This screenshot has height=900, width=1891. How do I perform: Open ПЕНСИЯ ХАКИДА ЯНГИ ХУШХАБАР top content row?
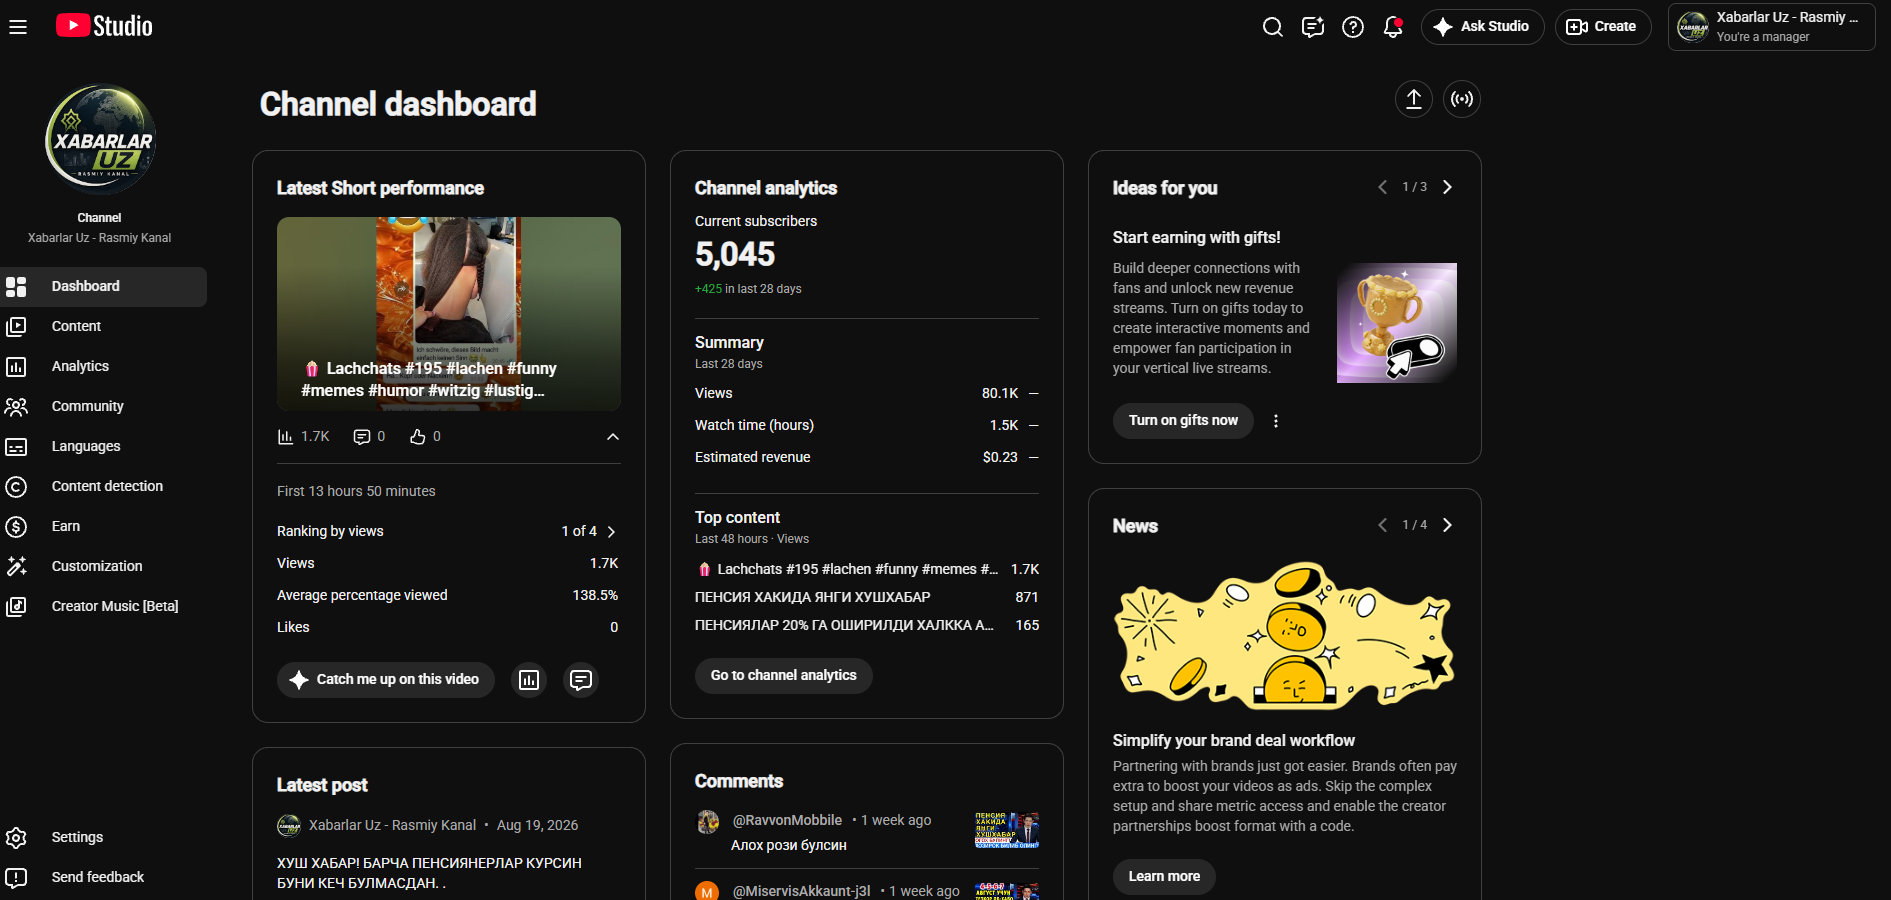867,597
